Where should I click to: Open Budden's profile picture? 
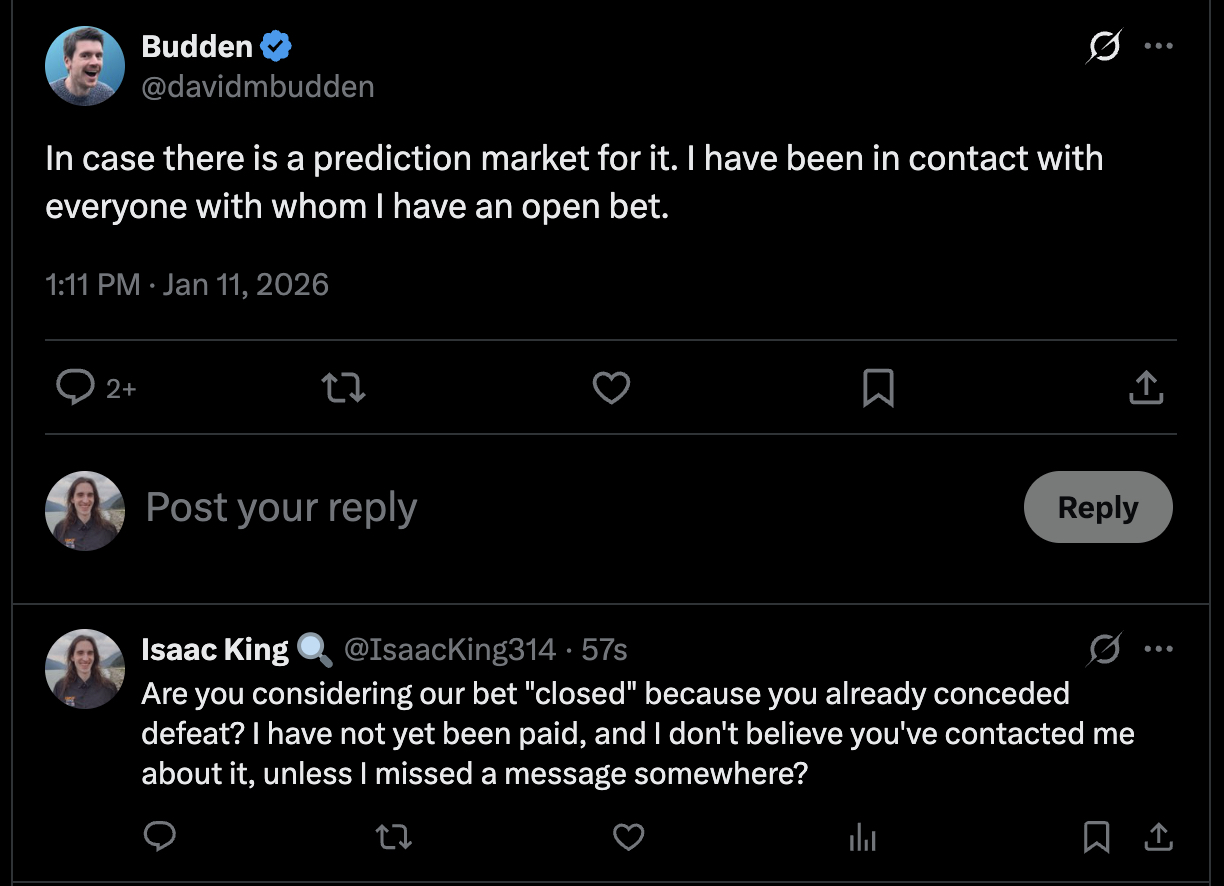[85, 66]
